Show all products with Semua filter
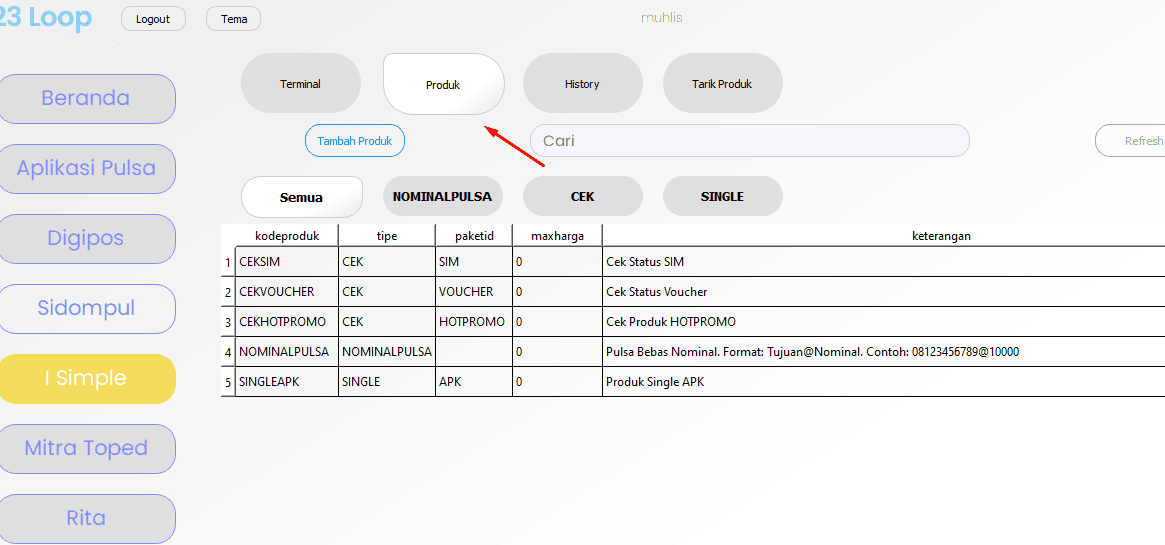The height and width of the screenshot is (545, 1165). [301, 197]
